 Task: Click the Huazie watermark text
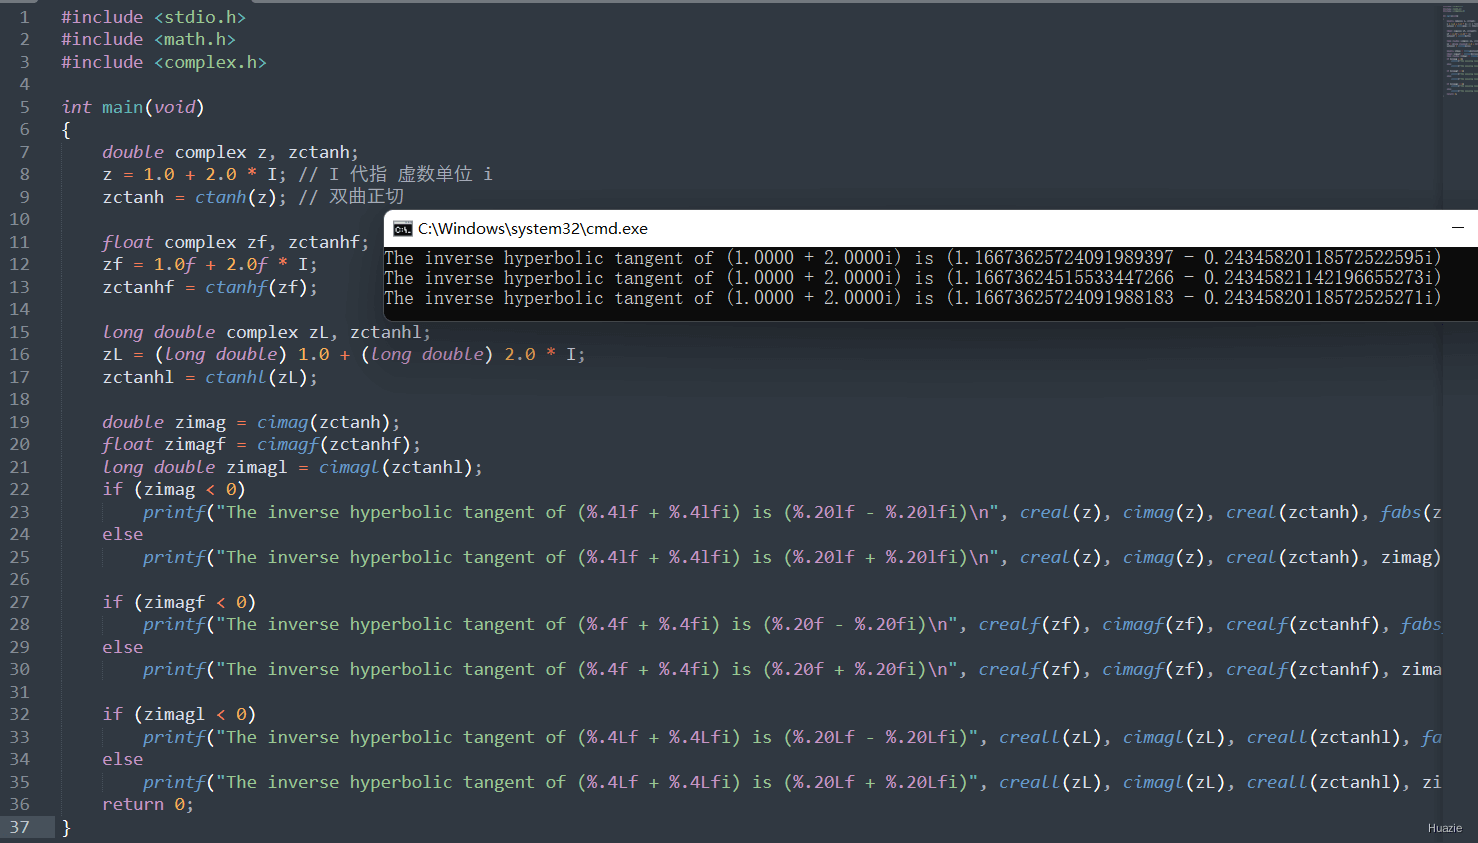coord(1445,828)
